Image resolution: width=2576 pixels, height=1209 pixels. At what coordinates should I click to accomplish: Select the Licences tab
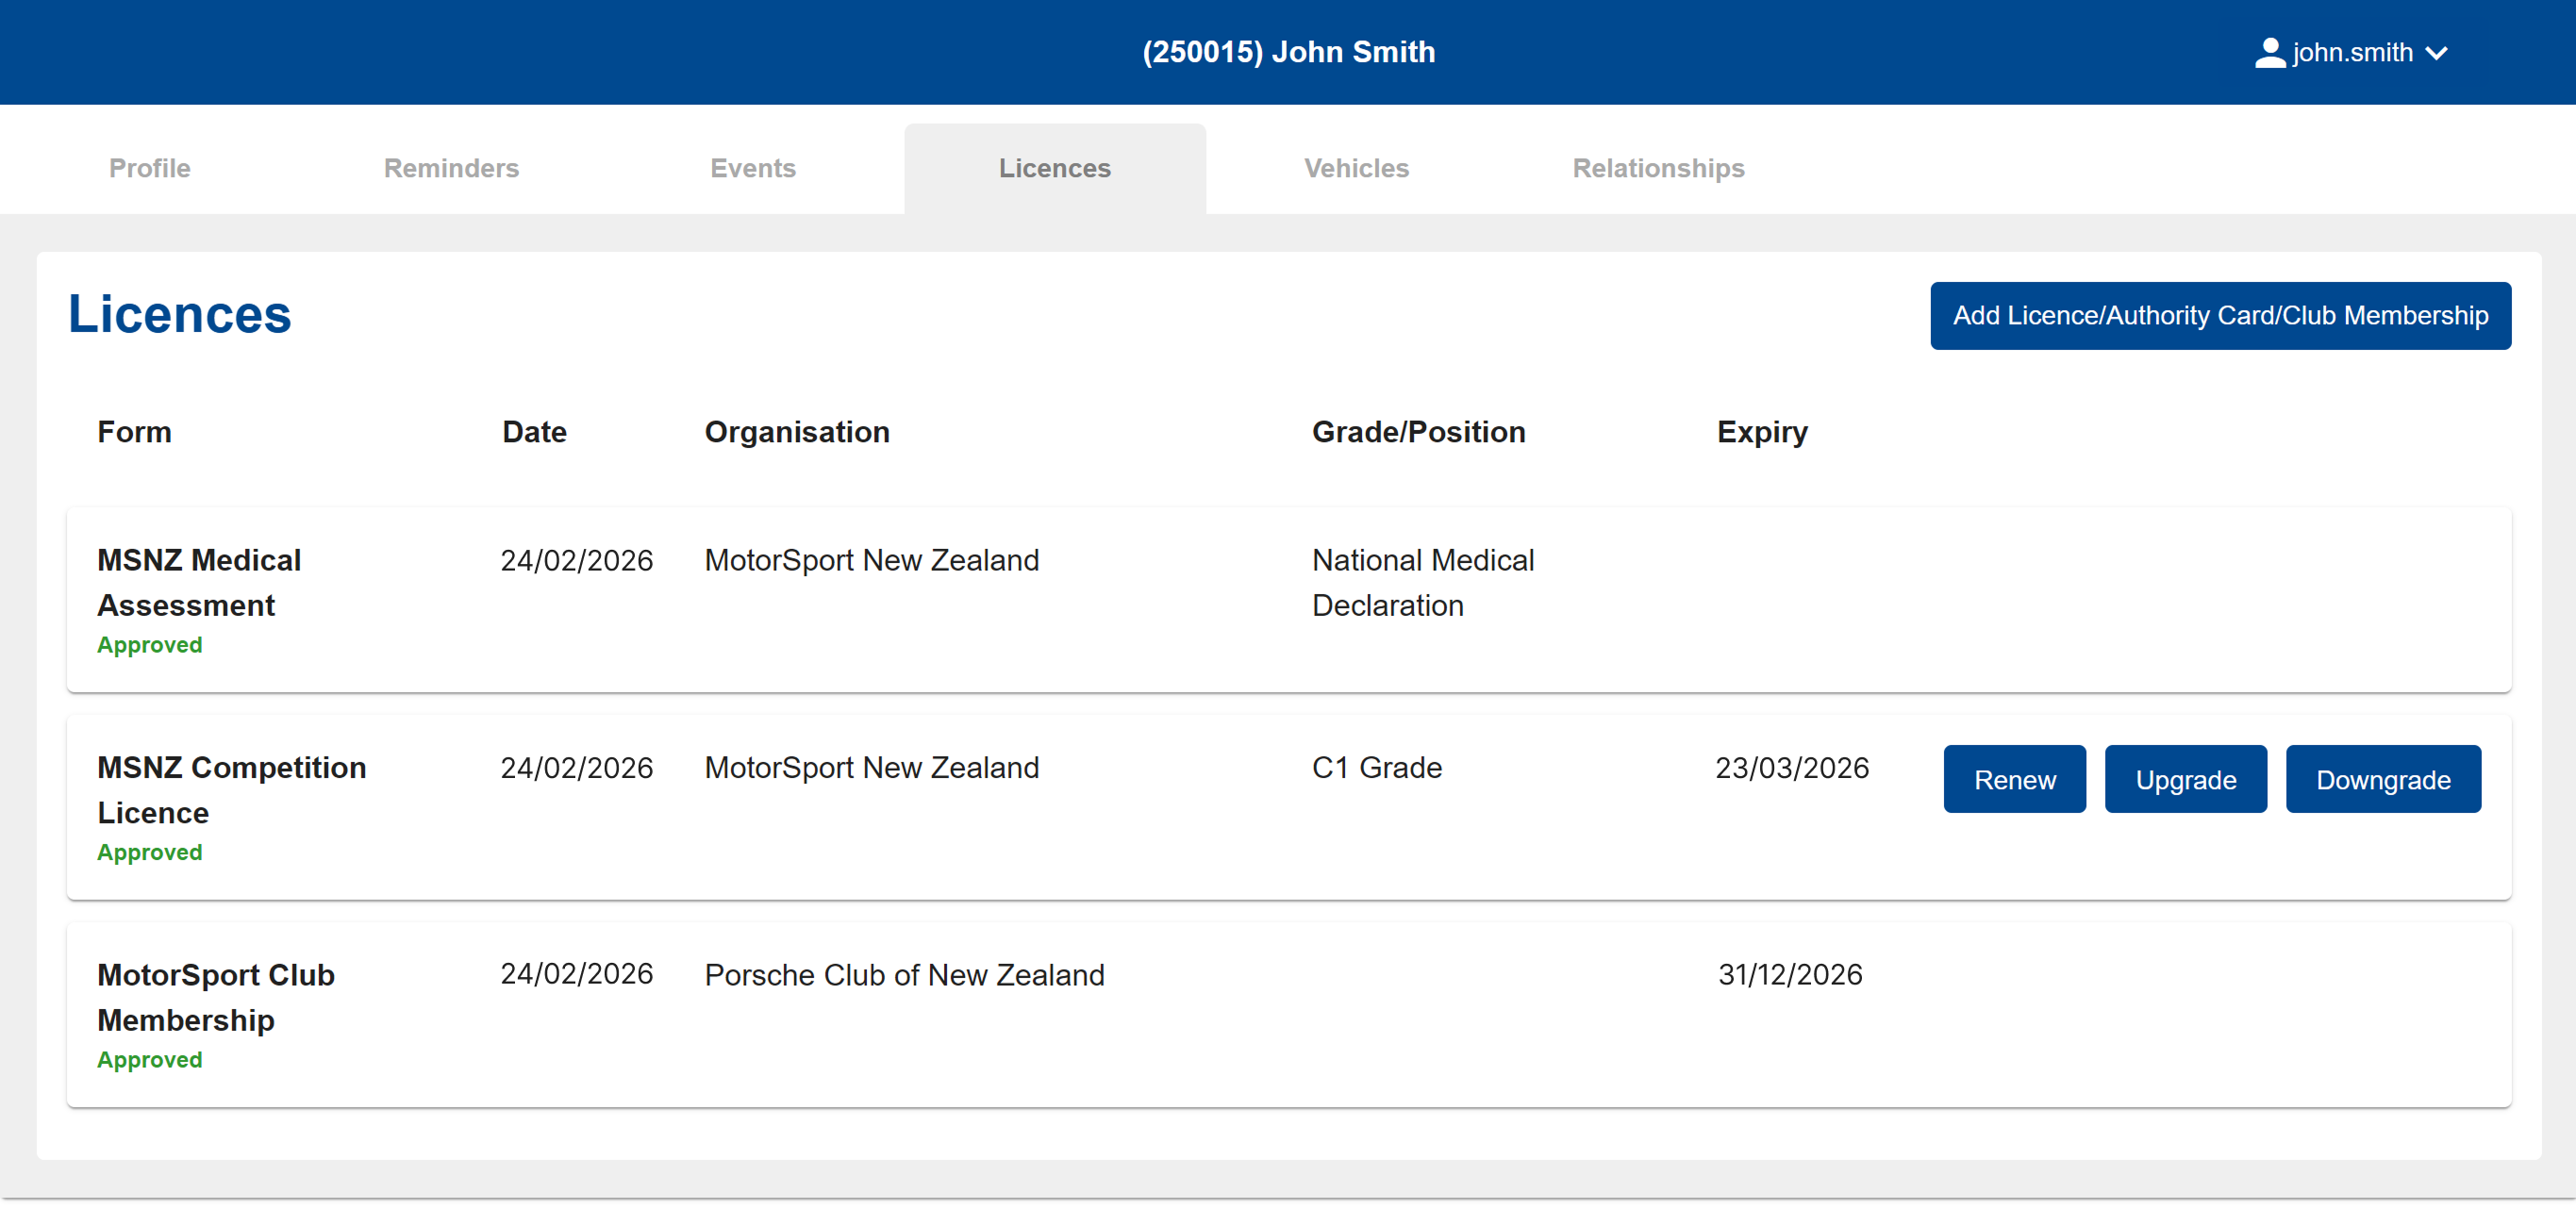[x=1055, y=168]
